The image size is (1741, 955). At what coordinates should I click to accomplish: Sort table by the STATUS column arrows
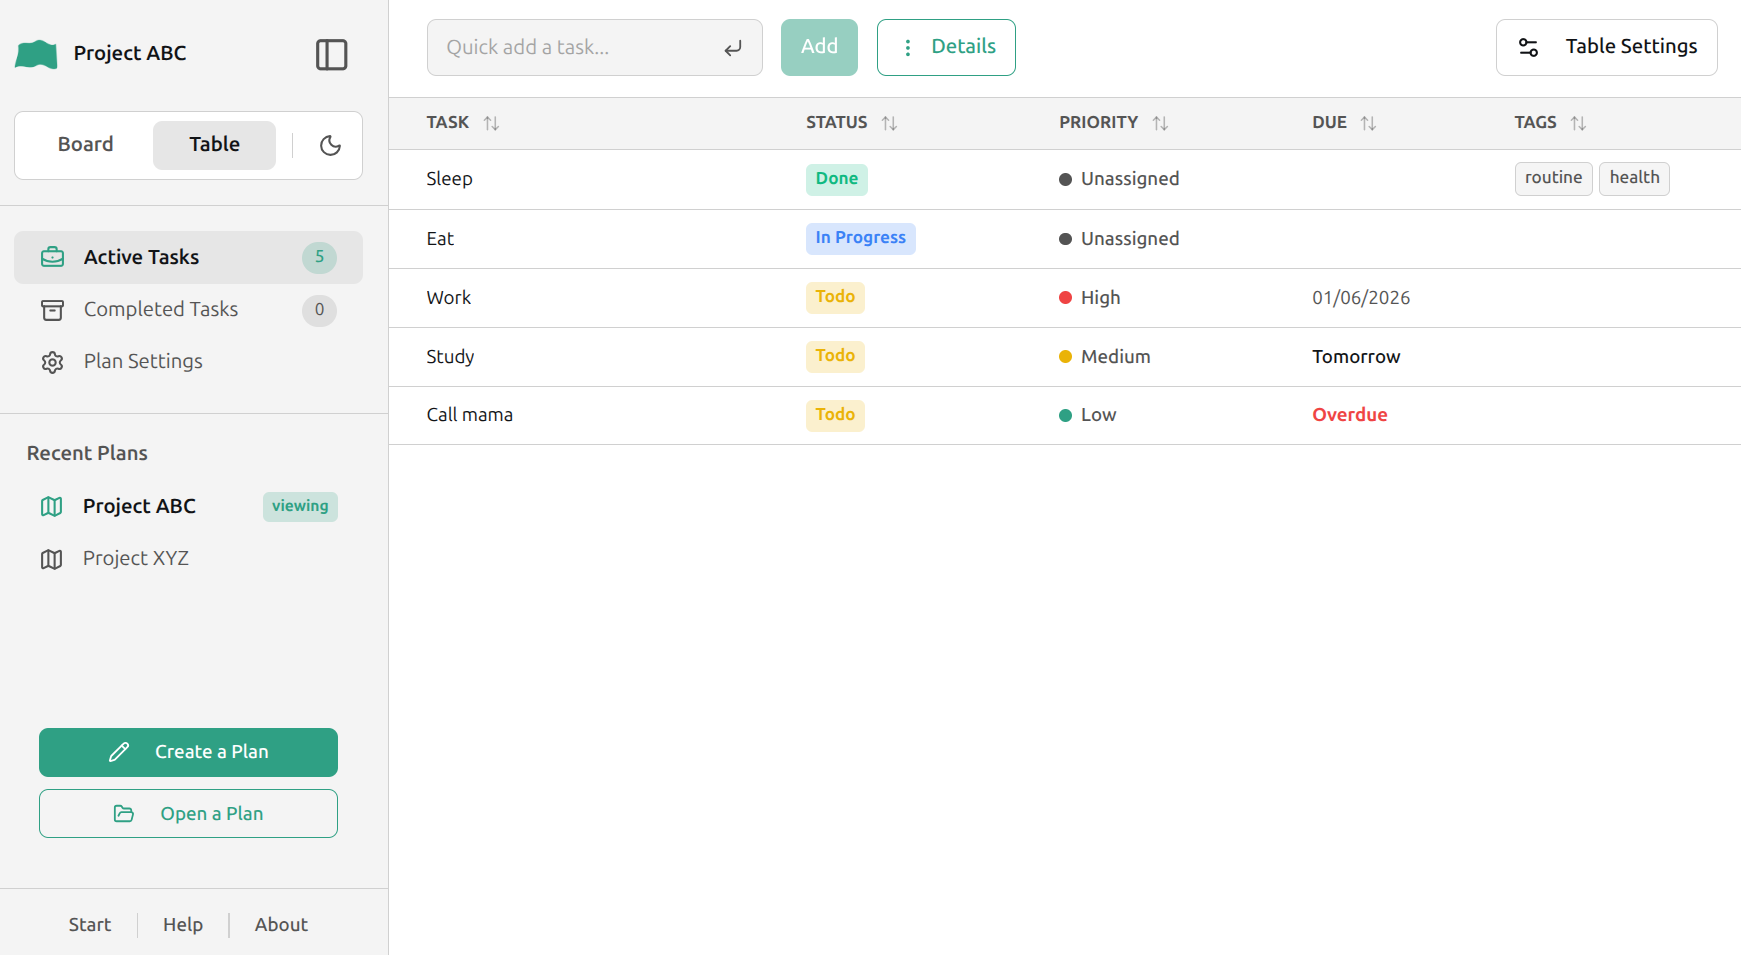[x=889, y=123]
